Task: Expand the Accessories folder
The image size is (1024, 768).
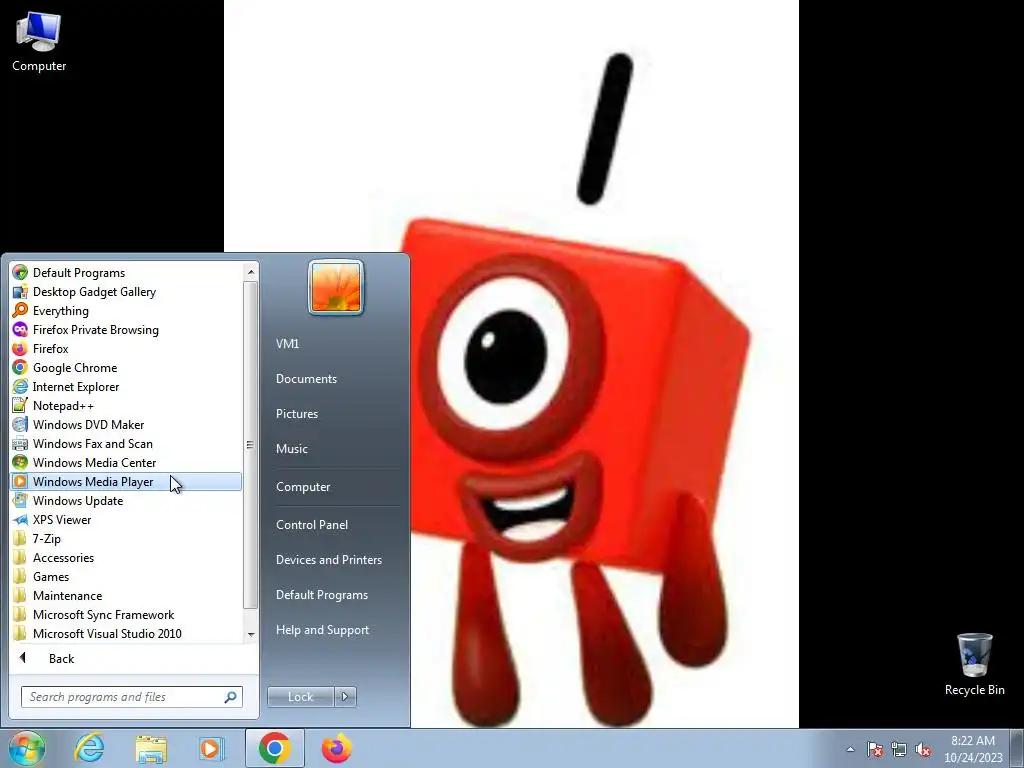Action: click(x=126, y=558)
